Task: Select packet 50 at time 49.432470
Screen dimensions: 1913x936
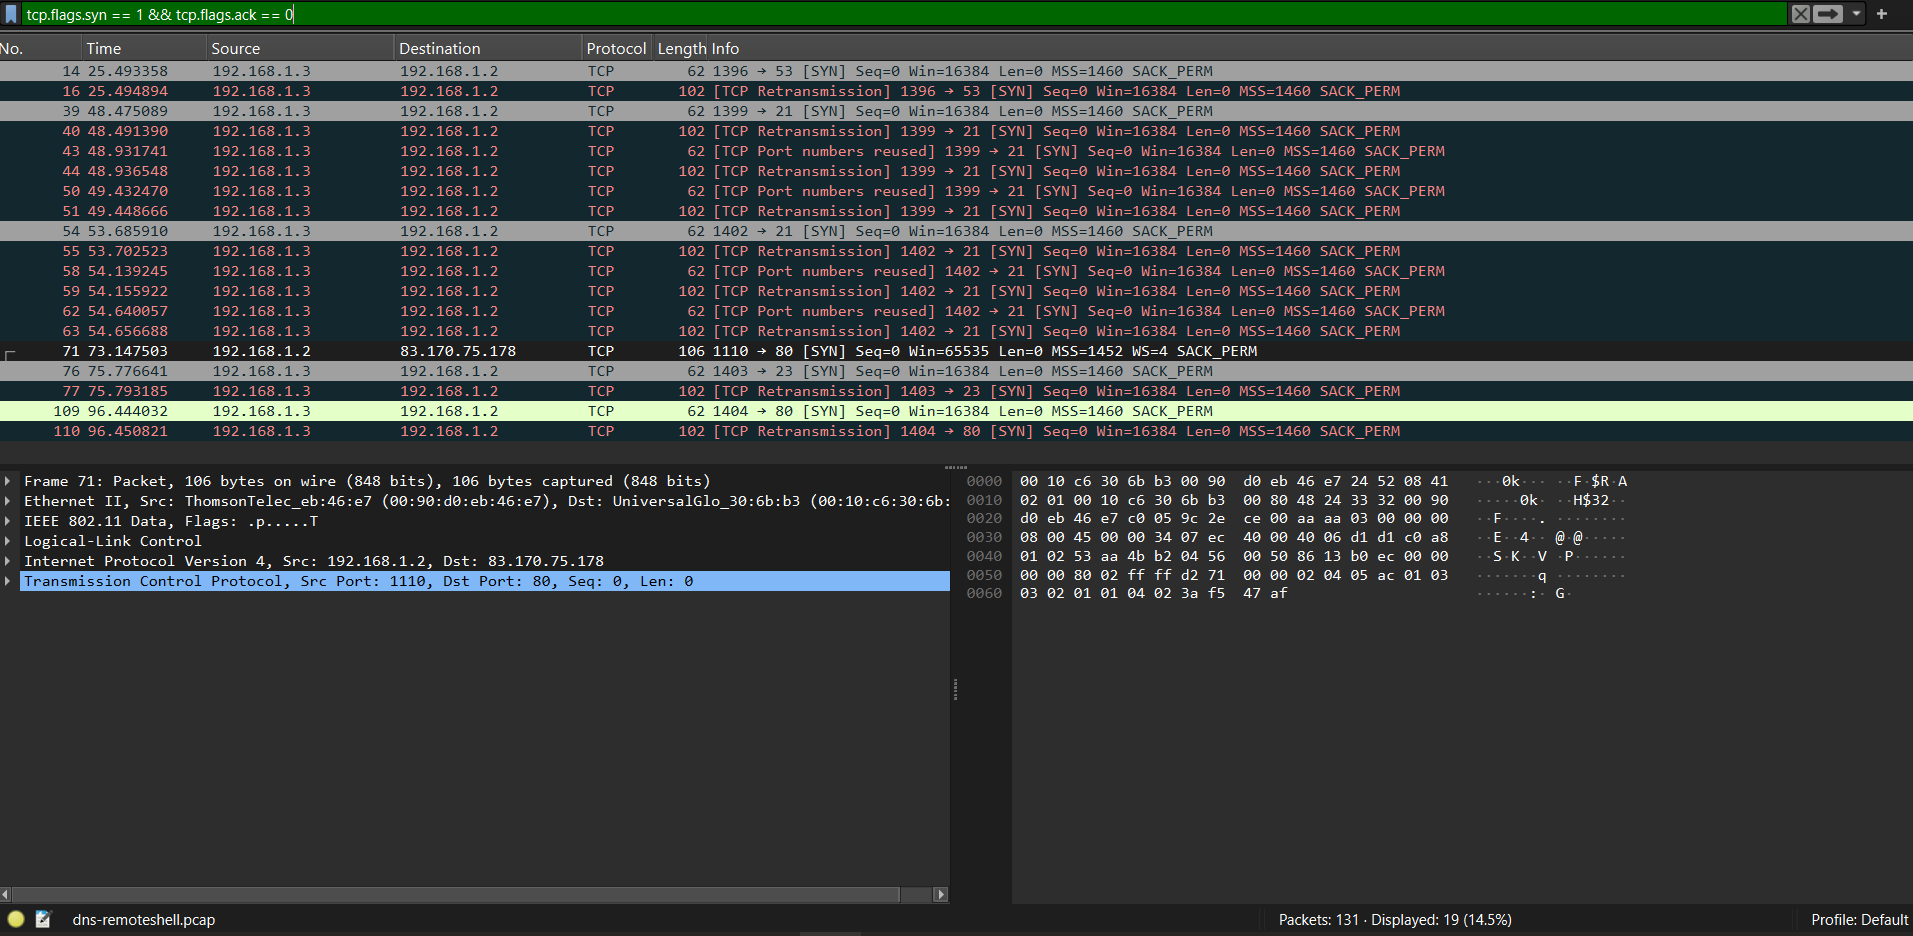Action: (x=956, y=191)
